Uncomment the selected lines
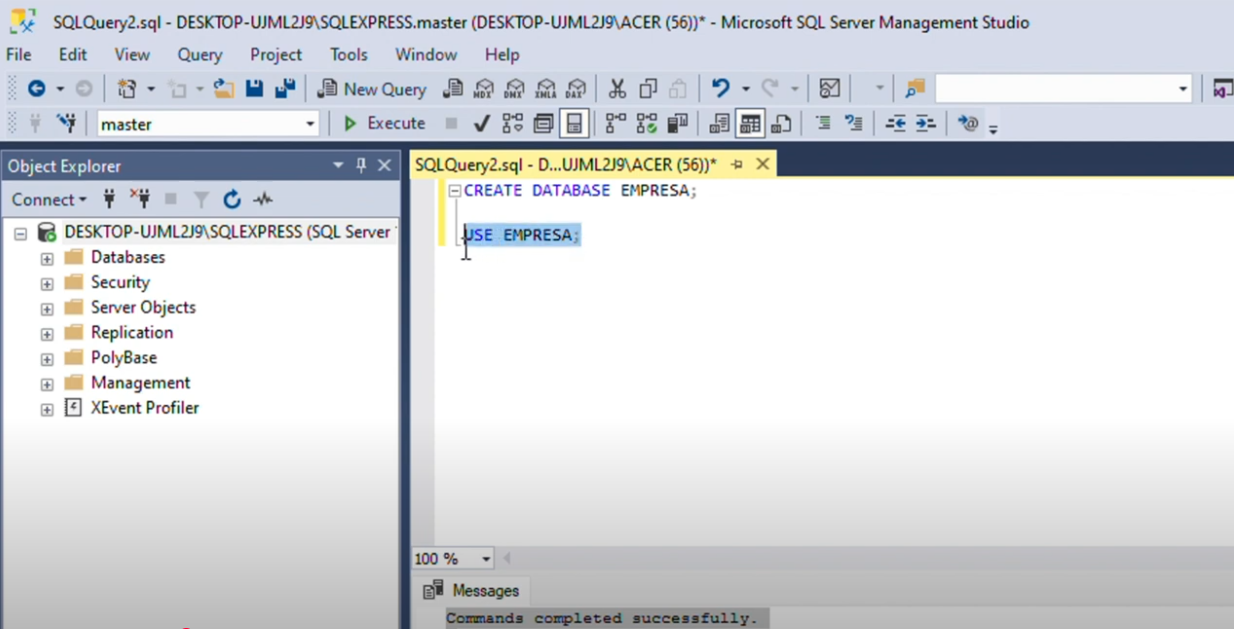Image resolution: width=1234 pixels, height=629 pixels. (x=853, y=124)
